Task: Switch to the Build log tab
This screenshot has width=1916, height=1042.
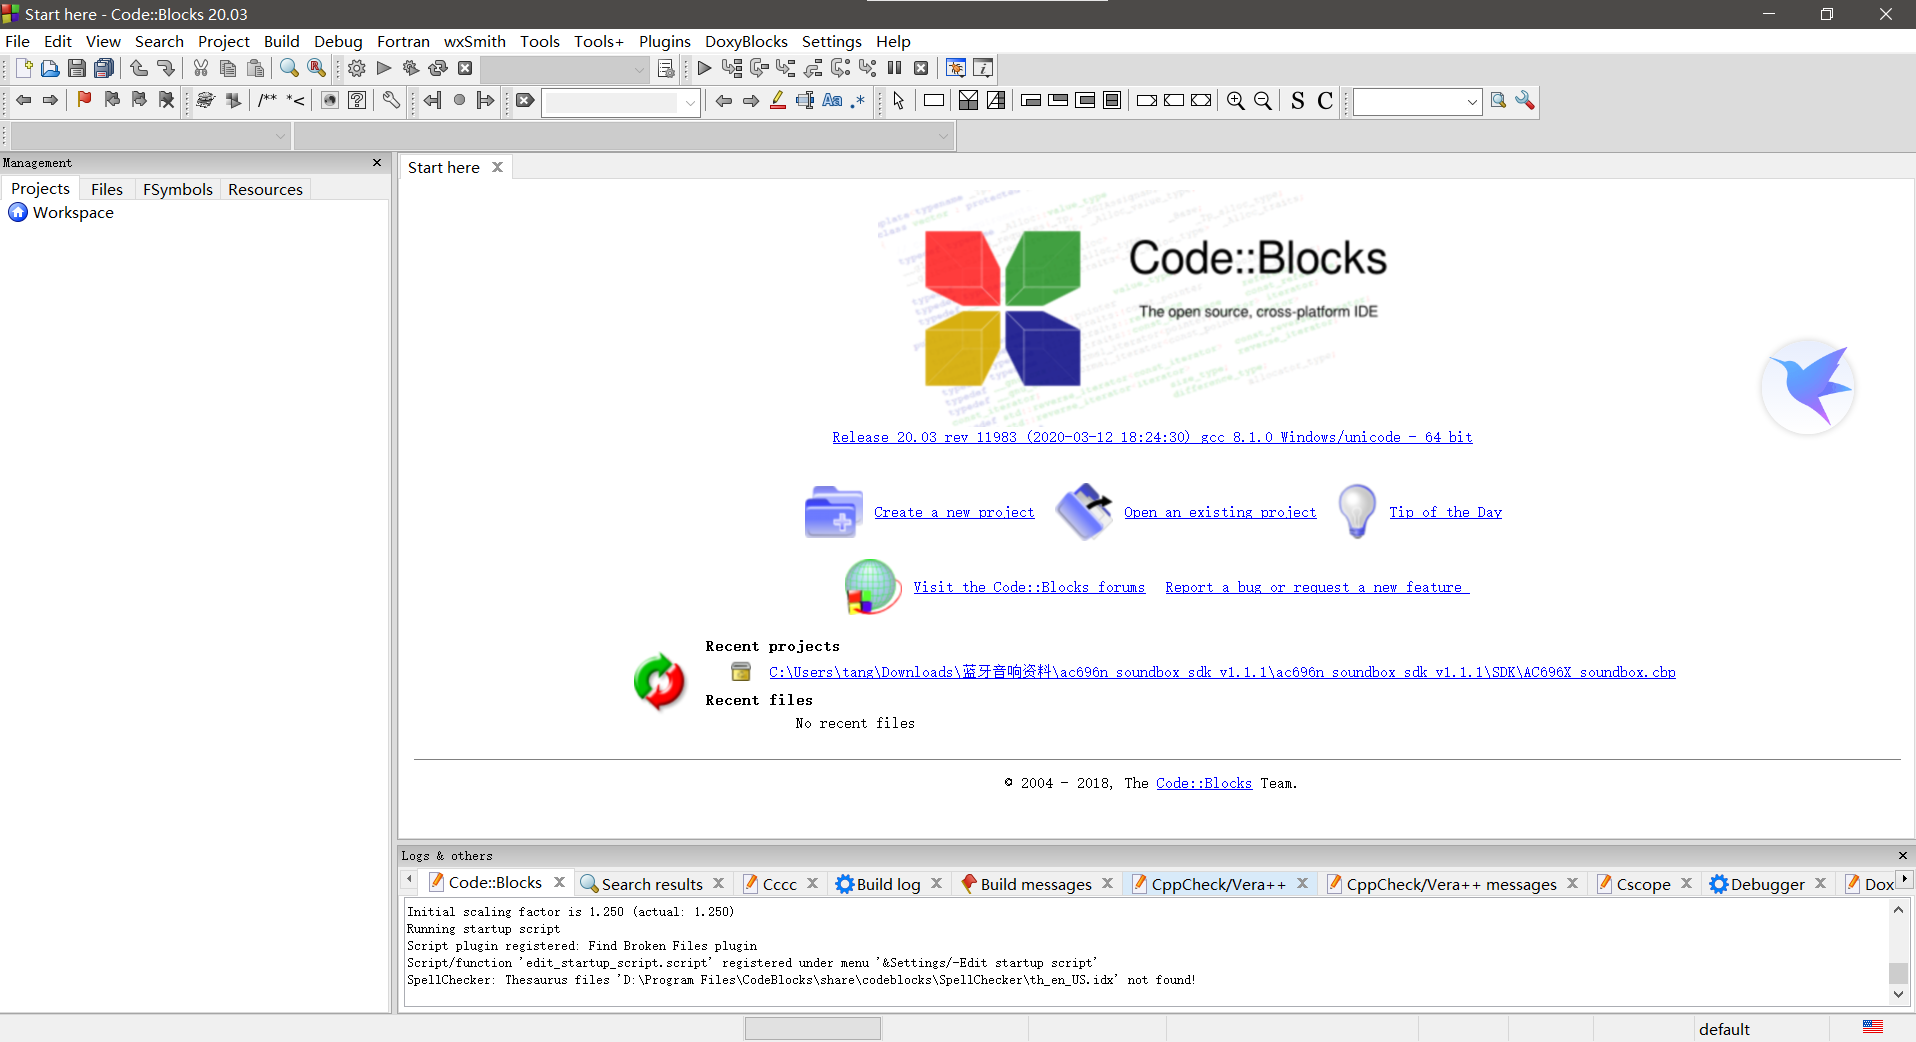Action: click(x=888, y=884)
